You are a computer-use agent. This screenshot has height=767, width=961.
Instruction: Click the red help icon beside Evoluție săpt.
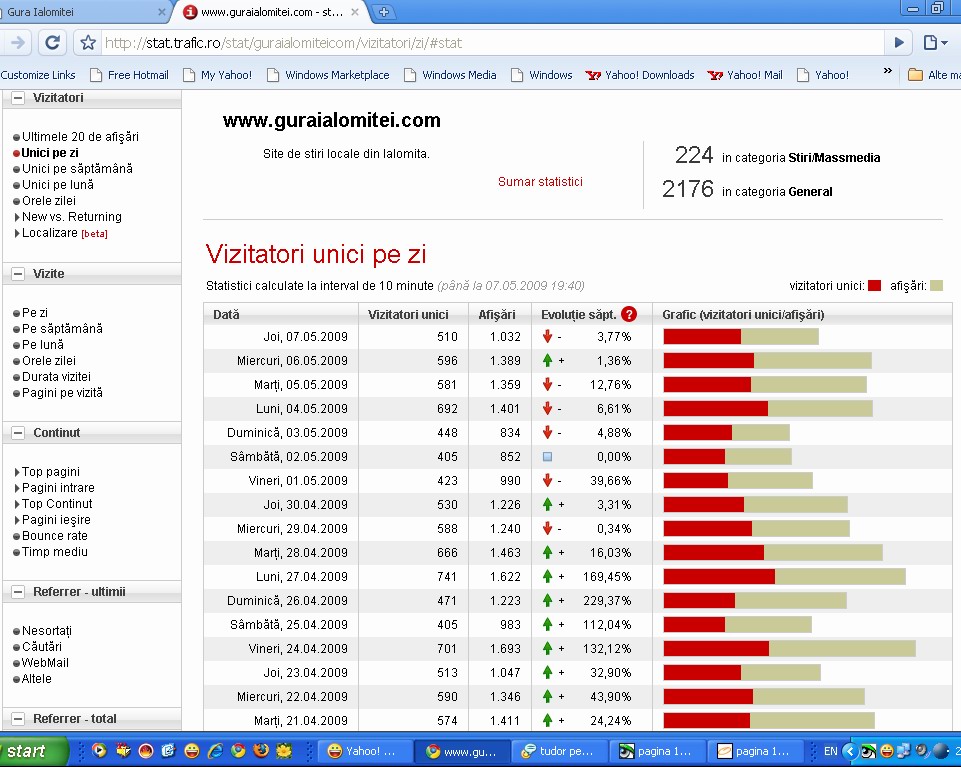coord(629,314)
